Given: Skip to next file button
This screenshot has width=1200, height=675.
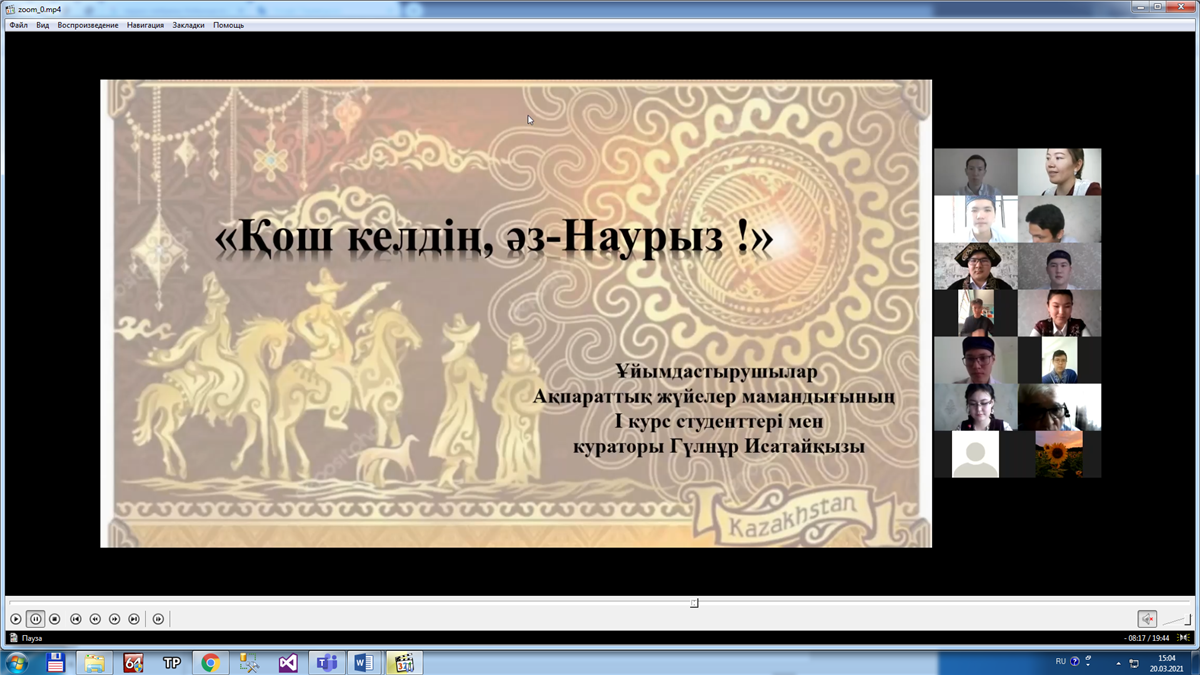Looking at the screenshot, I should coord(134,619).
